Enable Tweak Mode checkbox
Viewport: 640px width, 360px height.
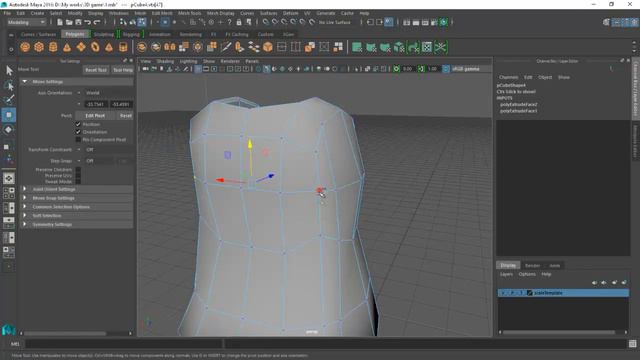[x=78, y=182]
